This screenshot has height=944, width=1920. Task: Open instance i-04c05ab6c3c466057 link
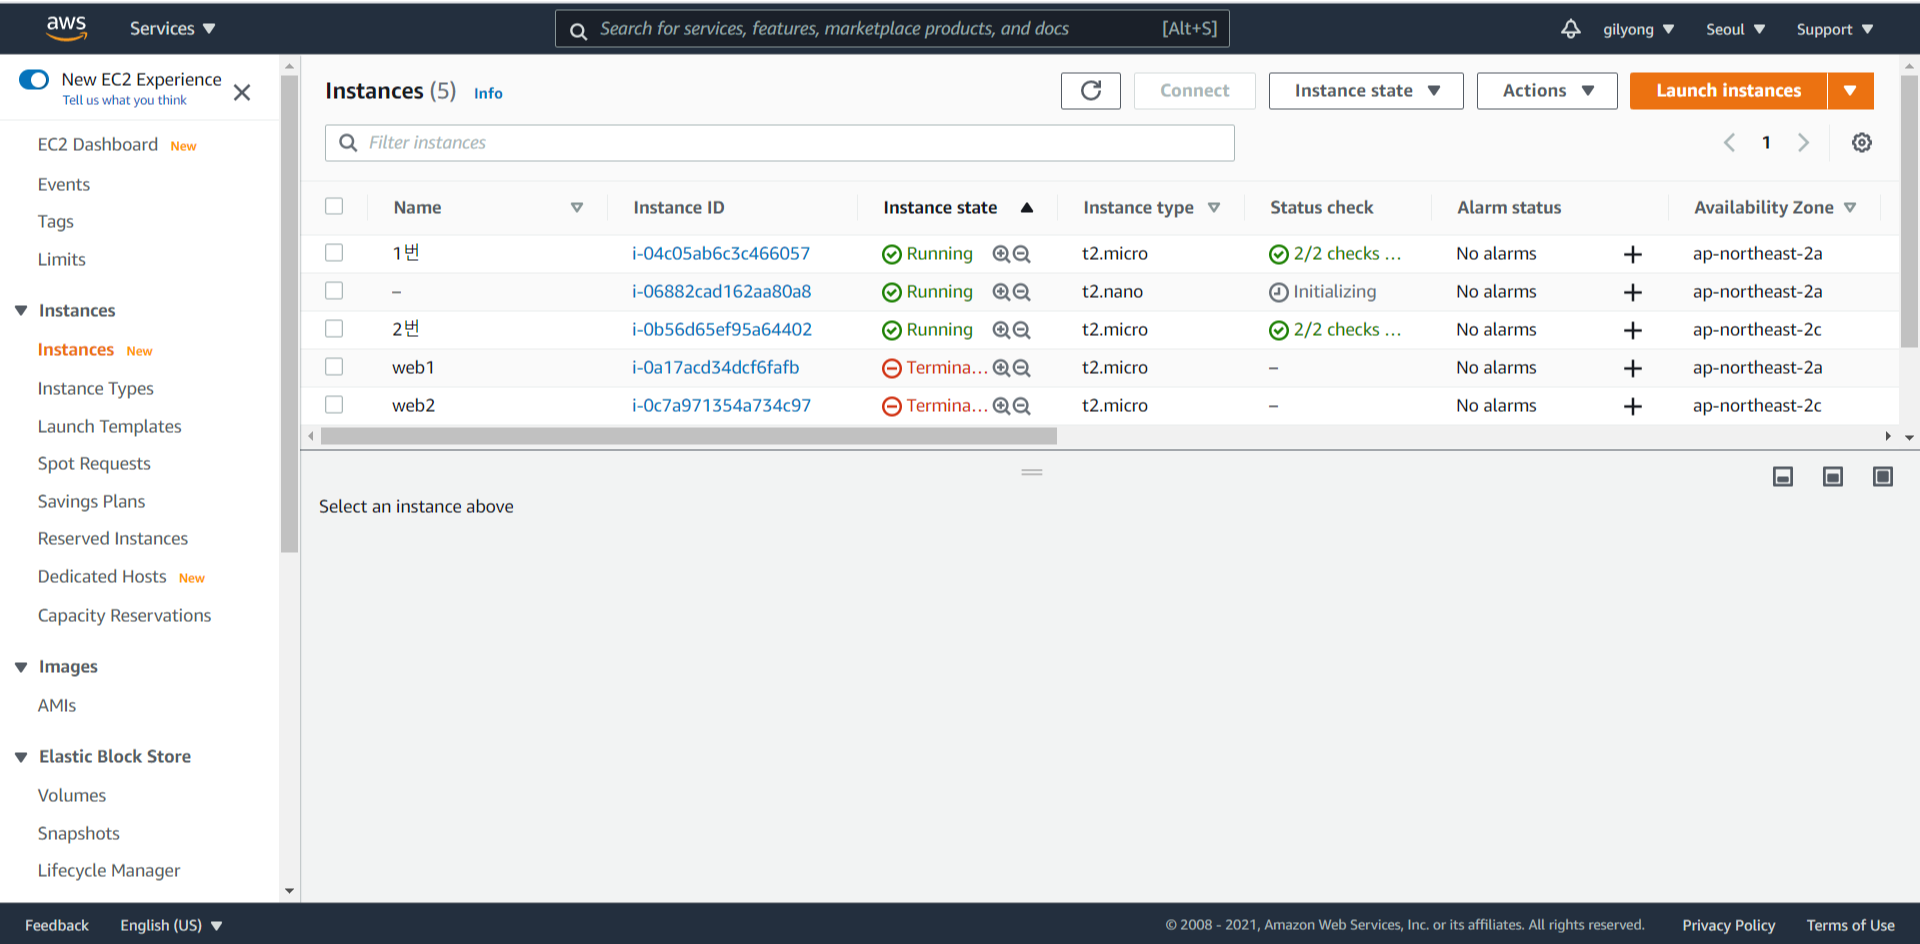721,254
